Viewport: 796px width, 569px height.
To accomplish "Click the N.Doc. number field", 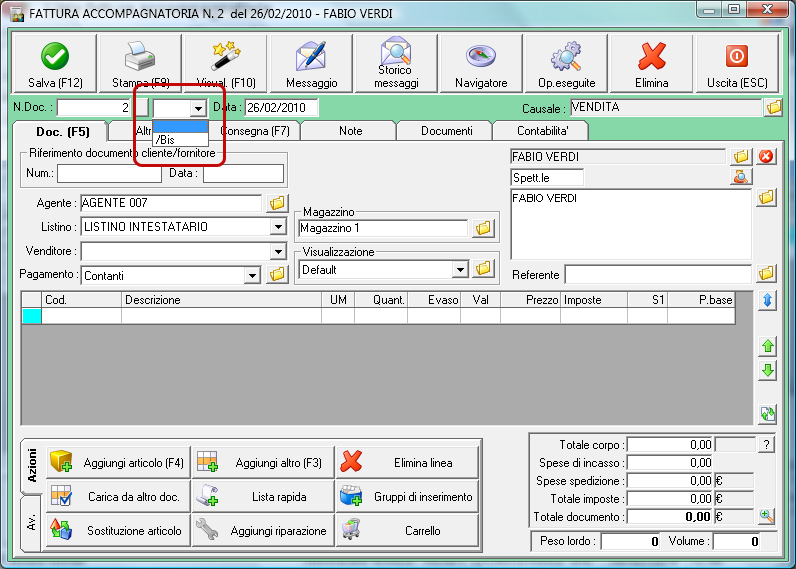I will click(94, 108).
